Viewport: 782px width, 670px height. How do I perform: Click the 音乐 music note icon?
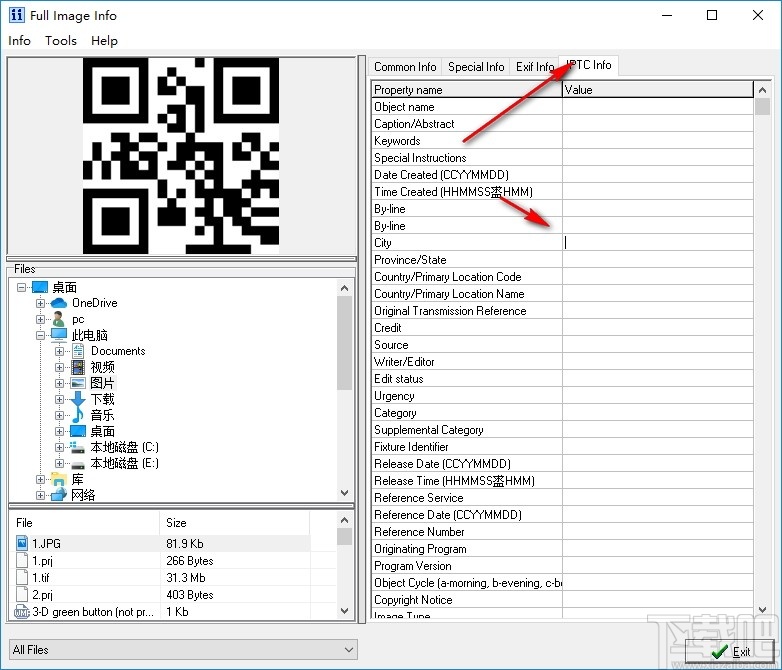78,415
